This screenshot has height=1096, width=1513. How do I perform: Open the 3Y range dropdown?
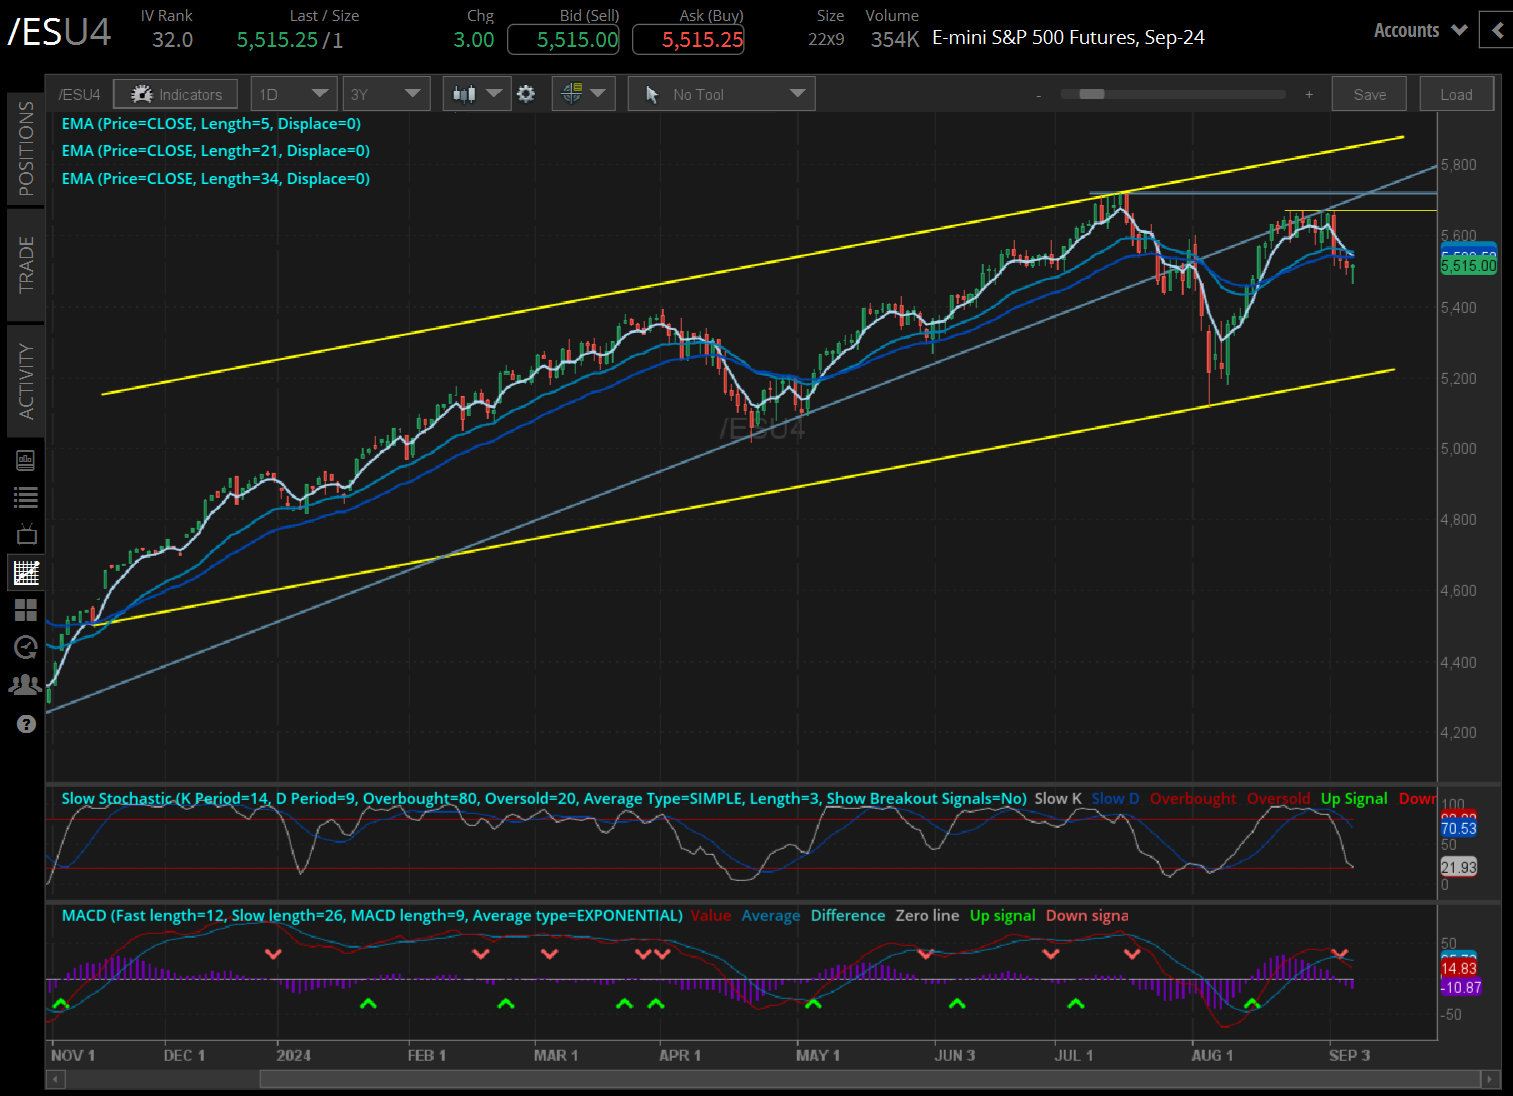[386, 93]
